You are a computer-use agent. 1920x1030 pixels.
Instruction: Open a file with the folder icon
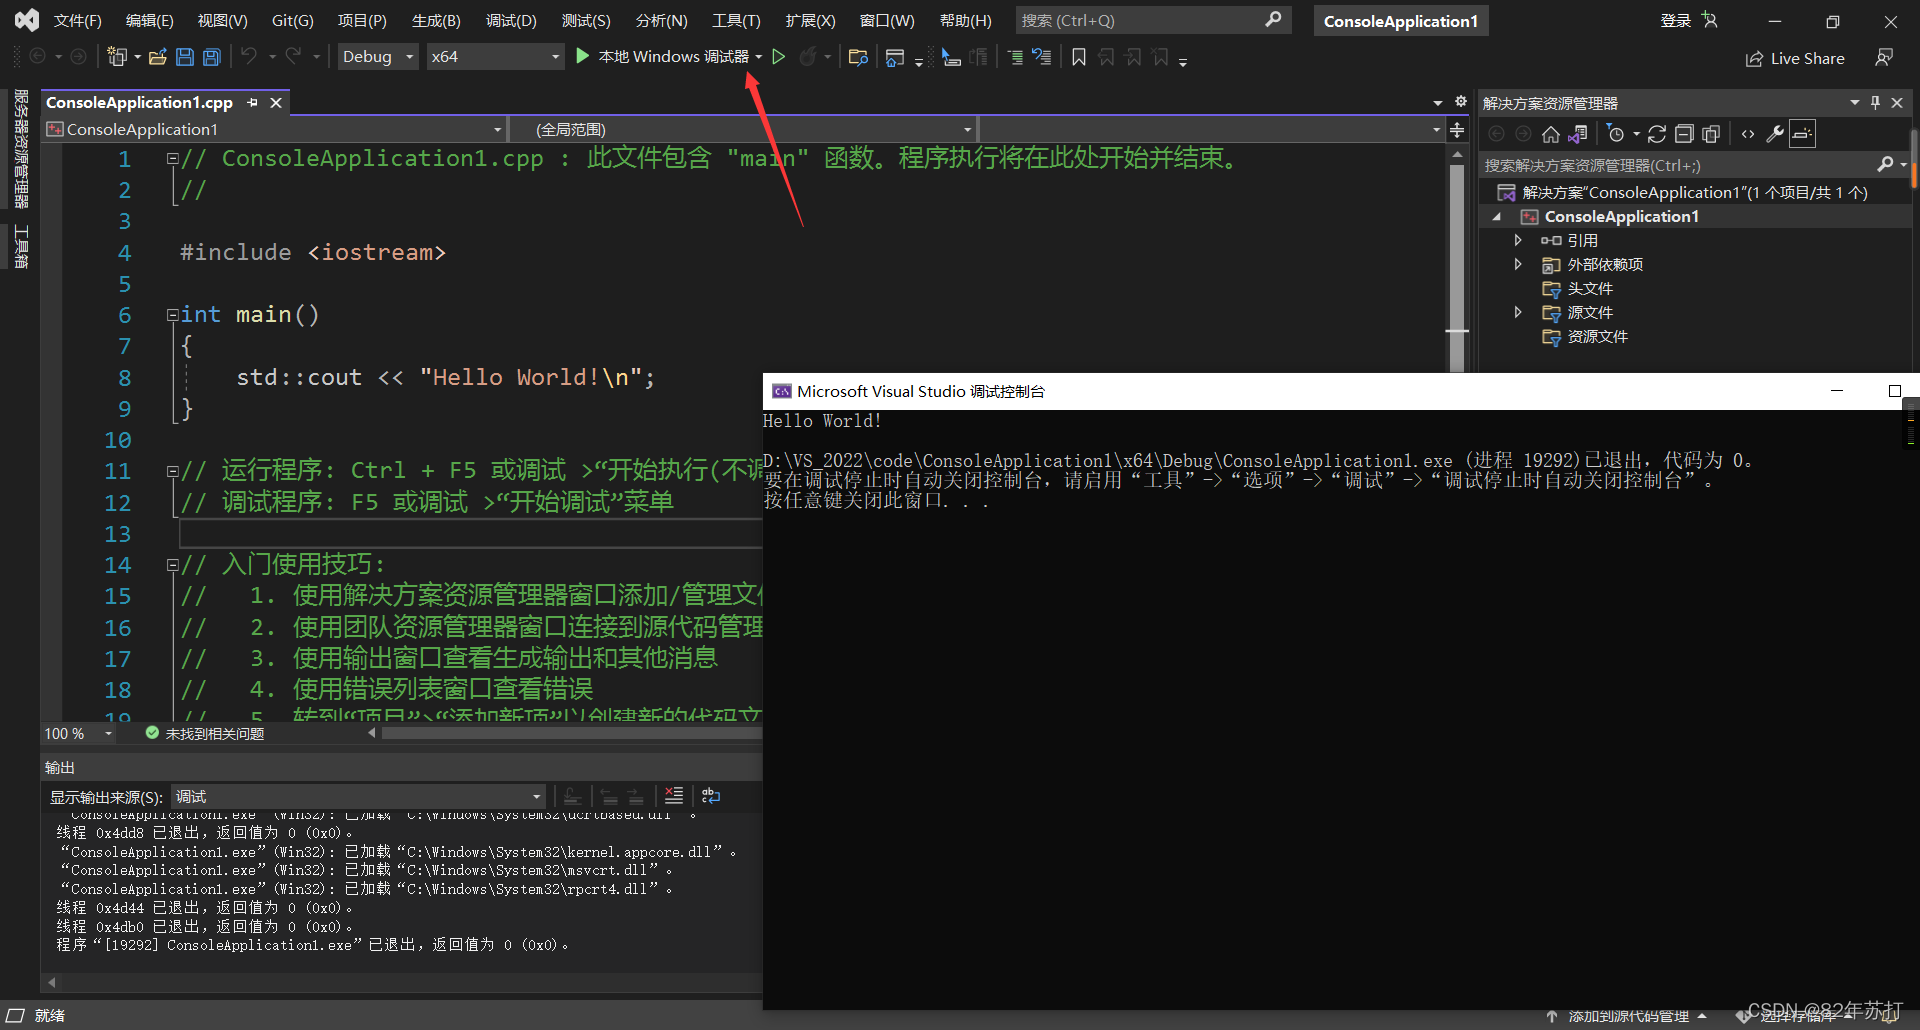point(157,57)
